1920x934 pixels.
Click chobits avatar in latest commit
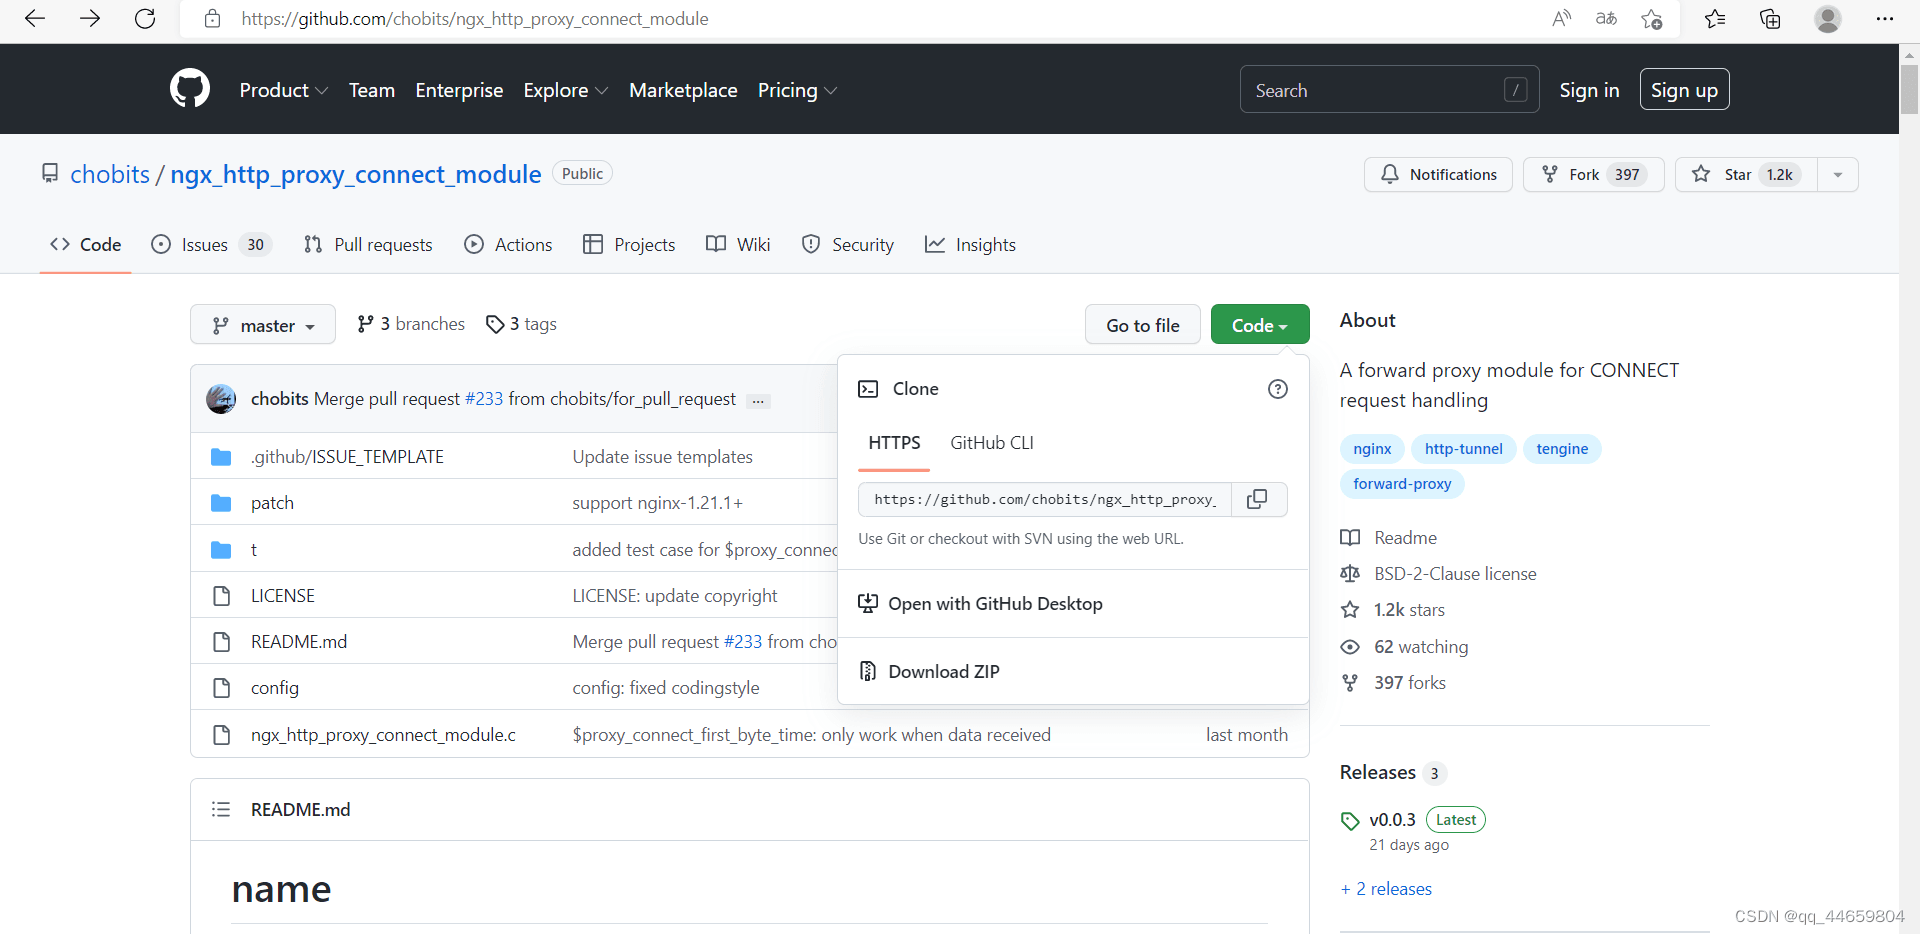(x=221, y=399)
